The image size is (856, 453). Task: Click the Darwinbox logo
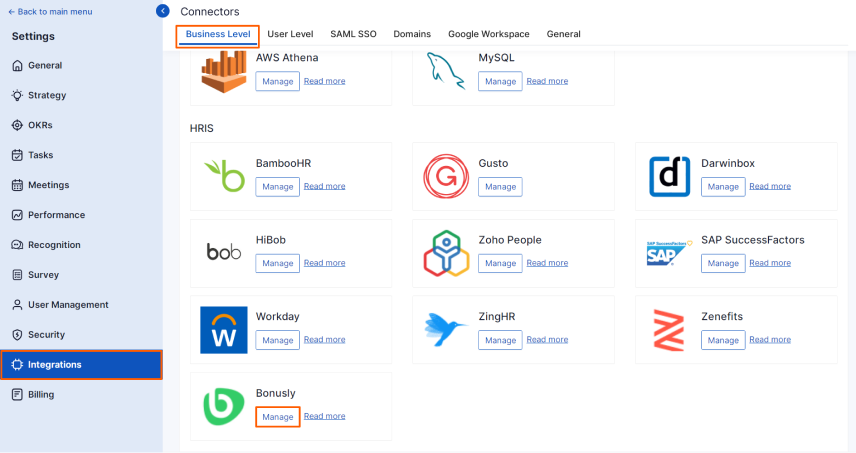(x=669, y=176)
